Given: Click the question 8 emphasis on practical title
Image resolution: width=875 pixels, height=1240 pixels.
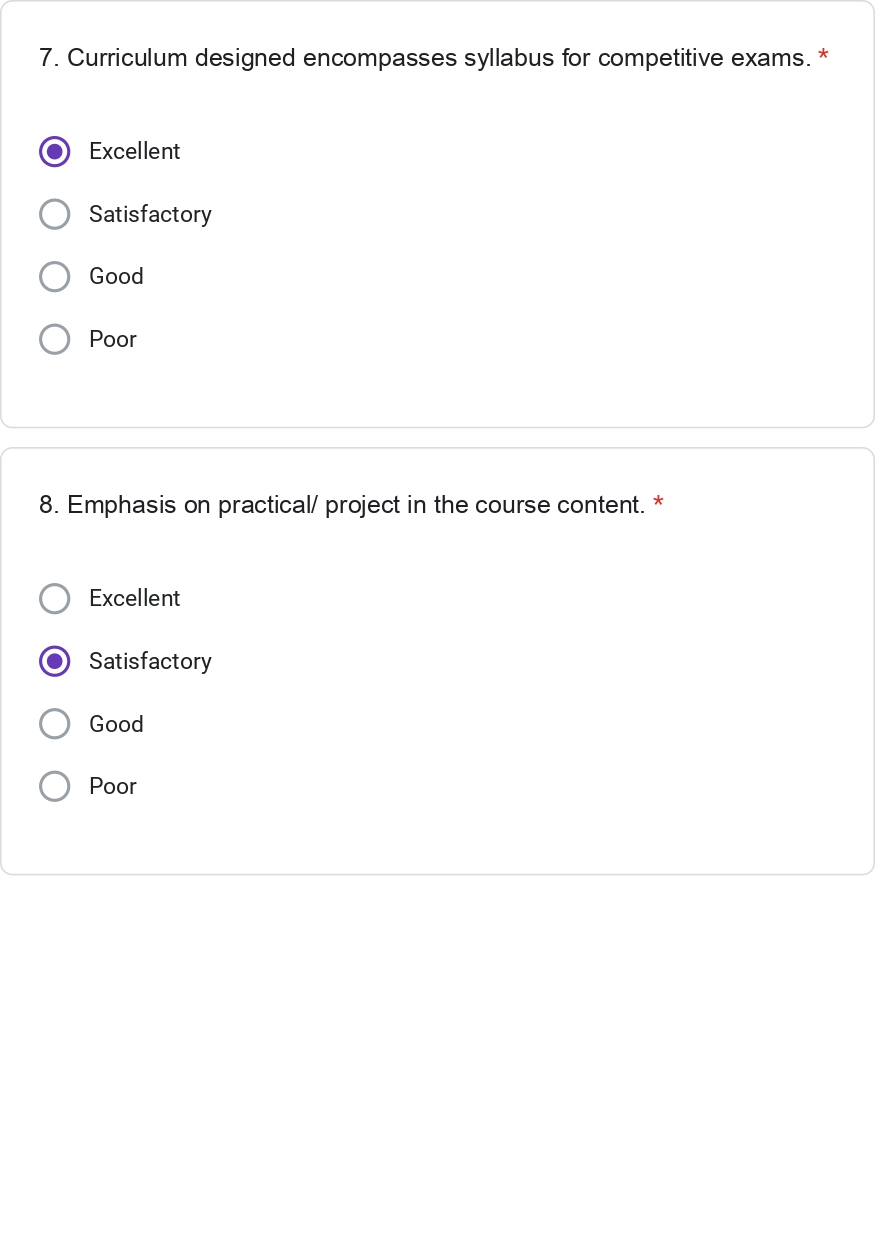Looking at the screenshot, I should [342, 505].
